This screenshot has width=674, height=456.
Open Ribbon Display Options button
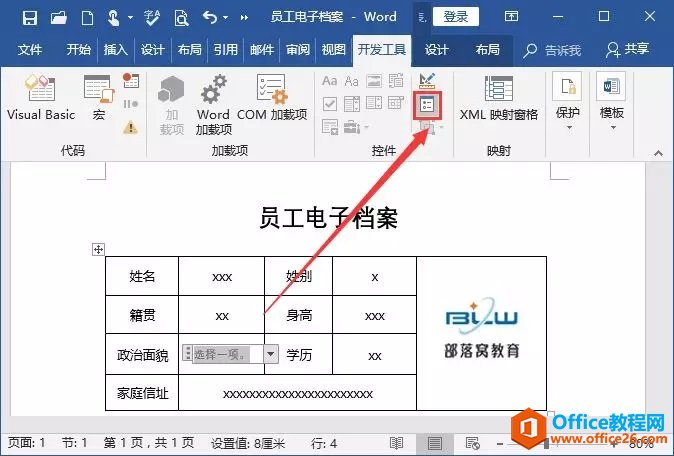click(511, 17)
